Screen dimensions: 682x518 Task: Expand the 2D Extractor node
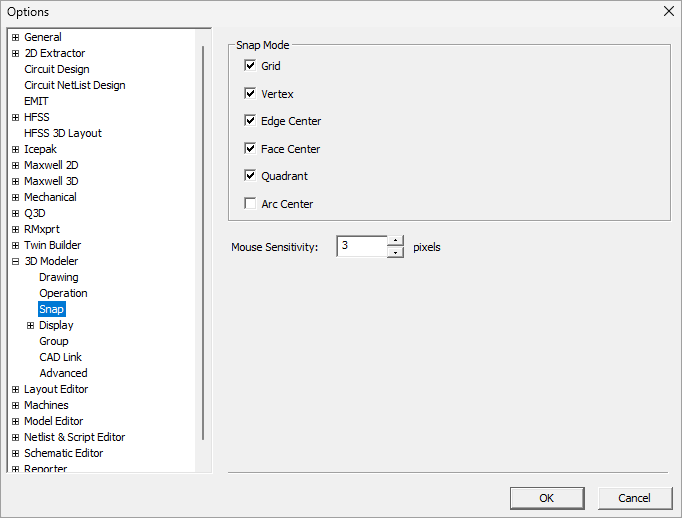(x=16, y=53)
